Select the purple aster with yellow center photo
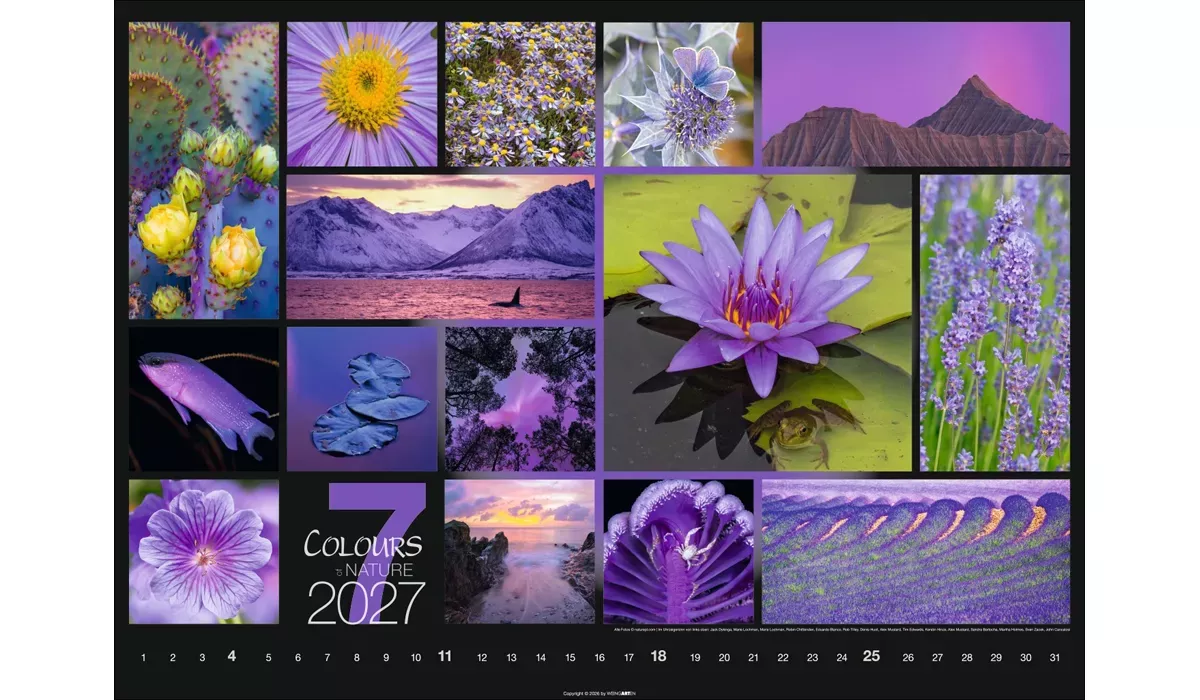This screenshot has height=700, width=1200. point(362,94)
